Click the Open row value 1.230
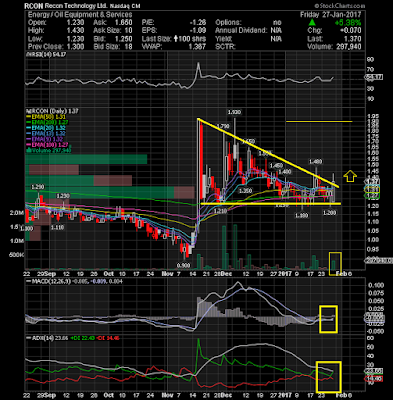Screen dimensions: 393x400 75,23
